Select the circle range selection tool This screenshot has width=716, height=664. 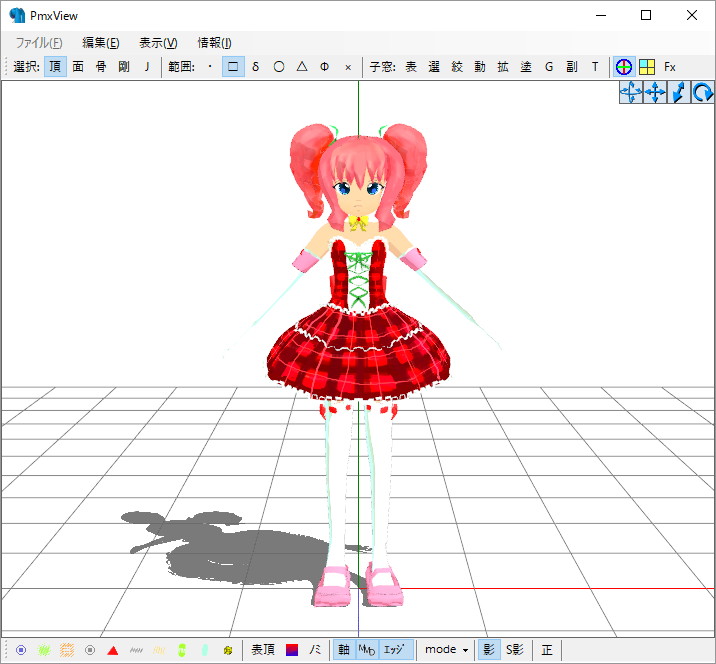click(279, 67)
